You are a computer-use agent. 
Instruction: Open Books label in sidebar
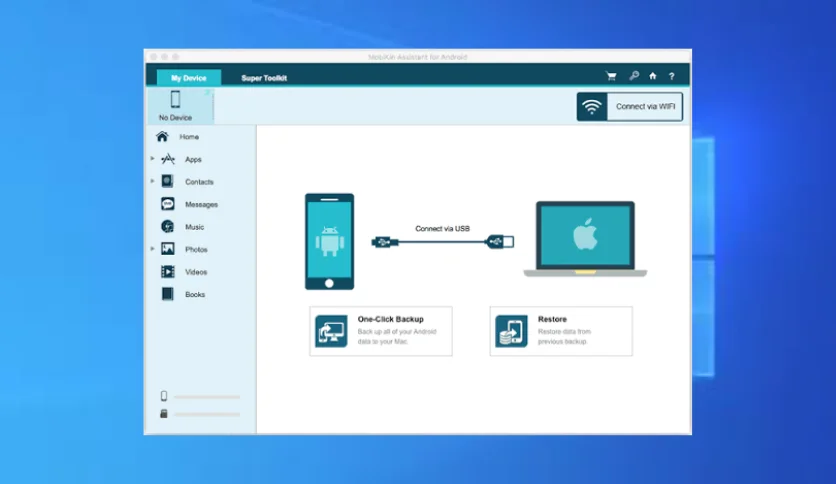[x=195, y=294]
